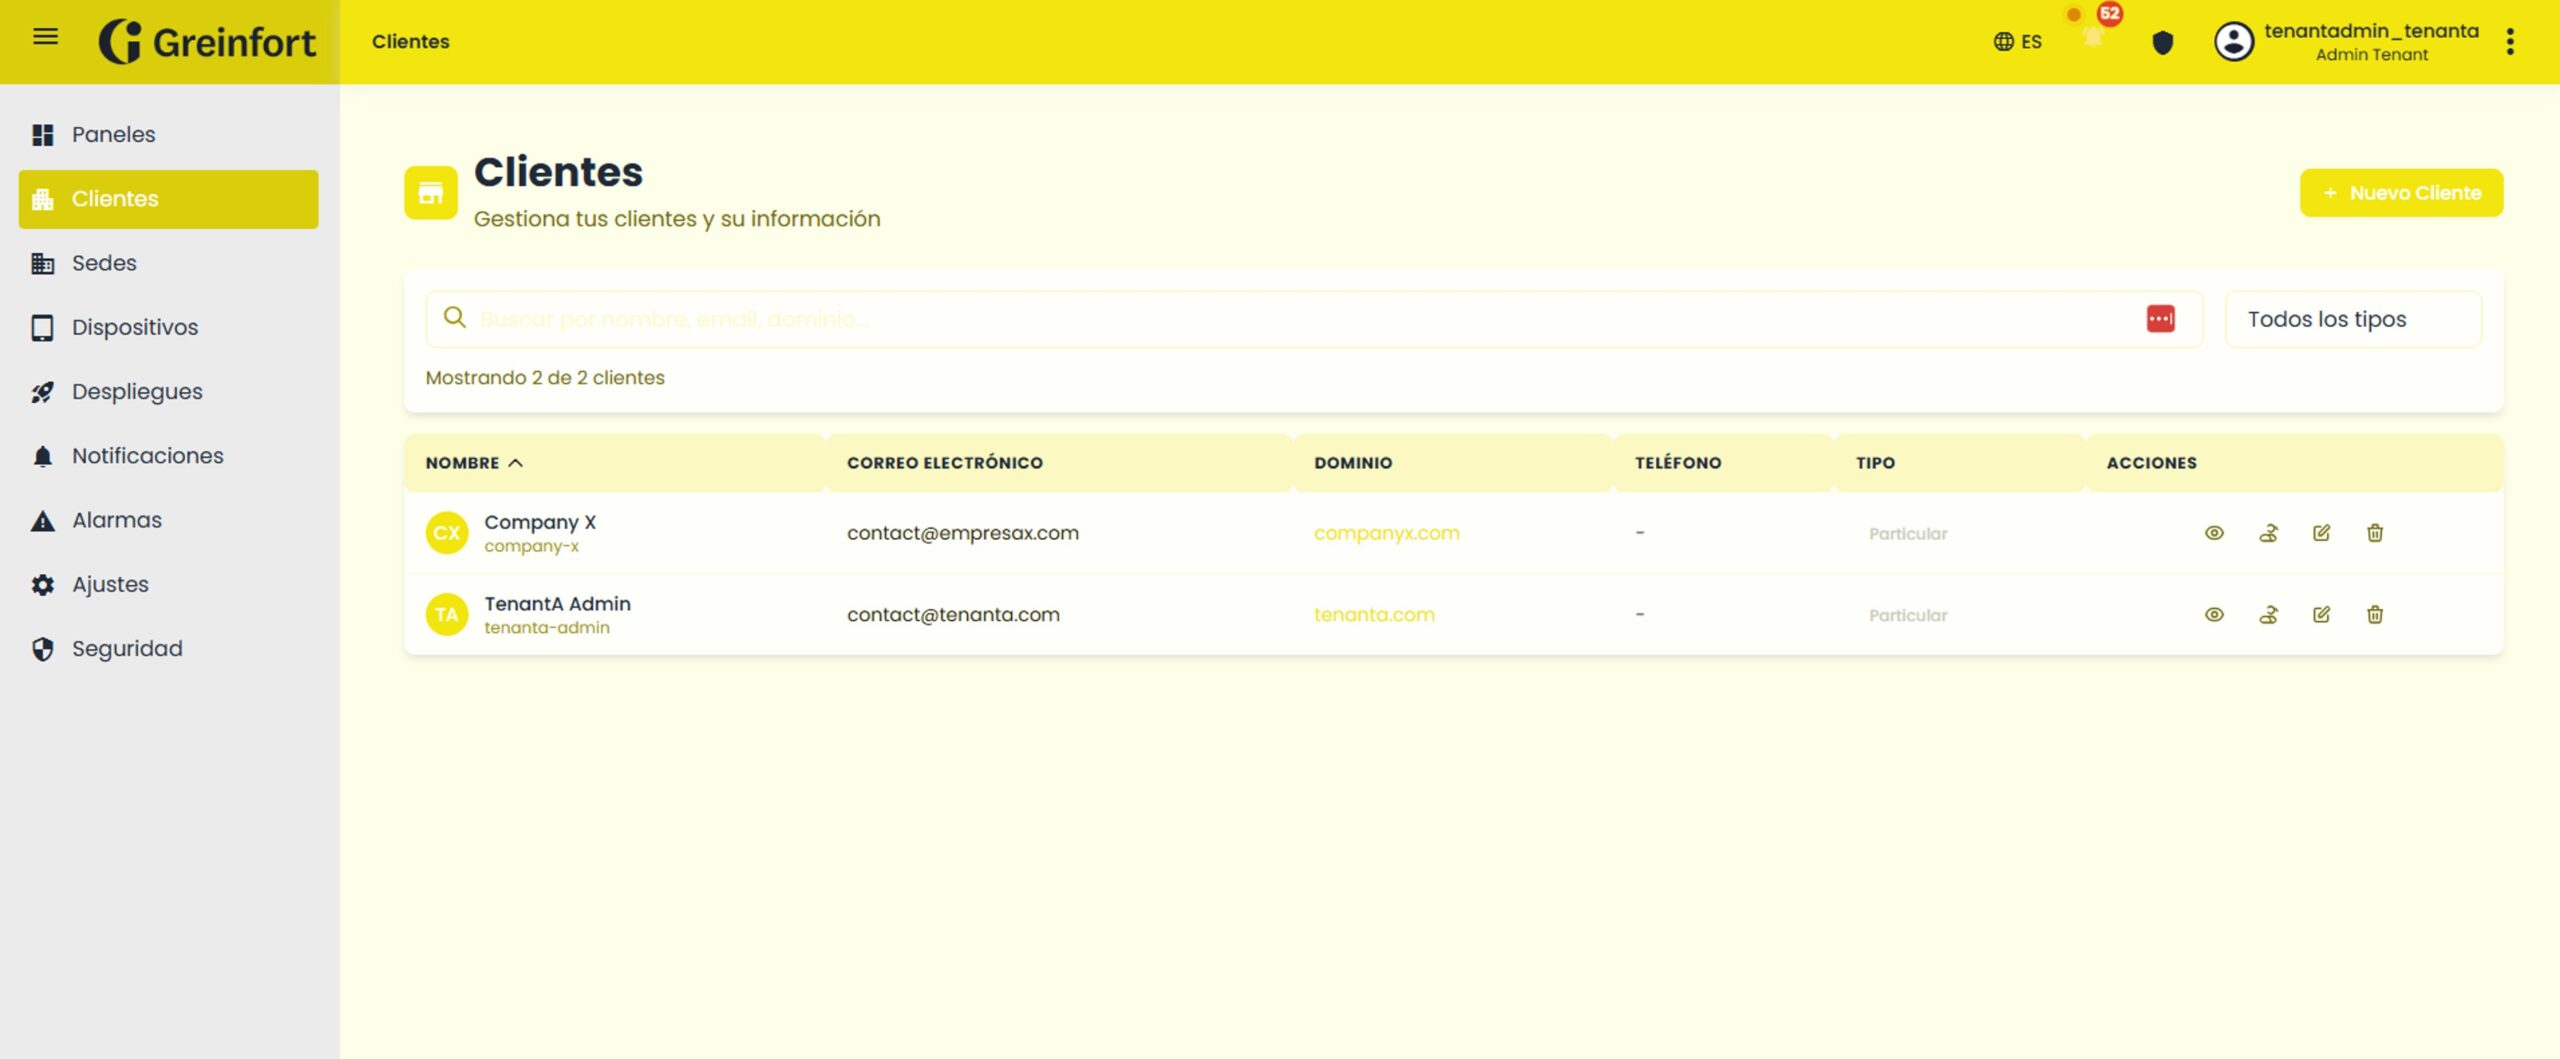The height and width of the screenshot is (1059, 2560).
Task: Click contact@tenanta.com email
Action: 953,615
